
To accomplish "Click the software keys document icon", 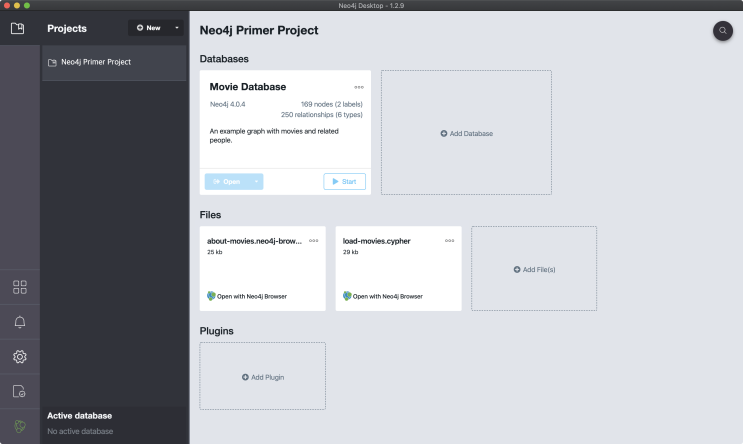I will 19,391.
